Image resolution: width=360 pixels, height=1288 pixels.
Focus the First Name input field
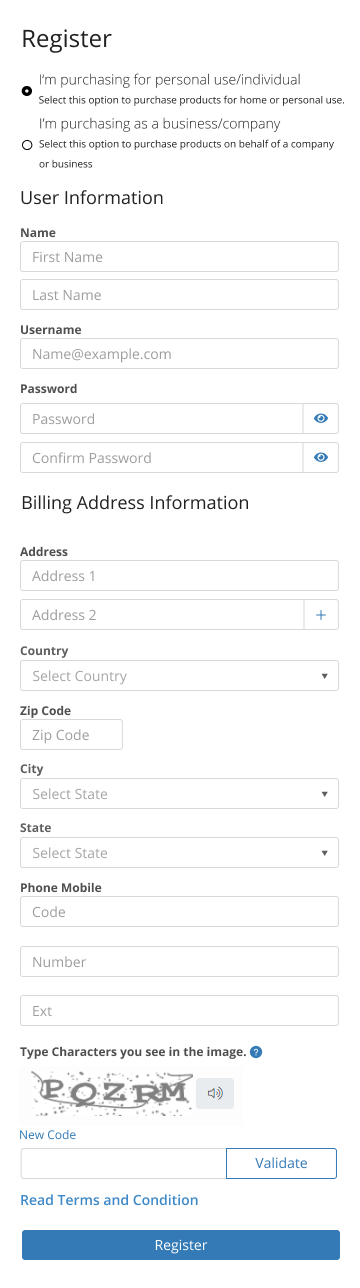click(x=180, y=257)
